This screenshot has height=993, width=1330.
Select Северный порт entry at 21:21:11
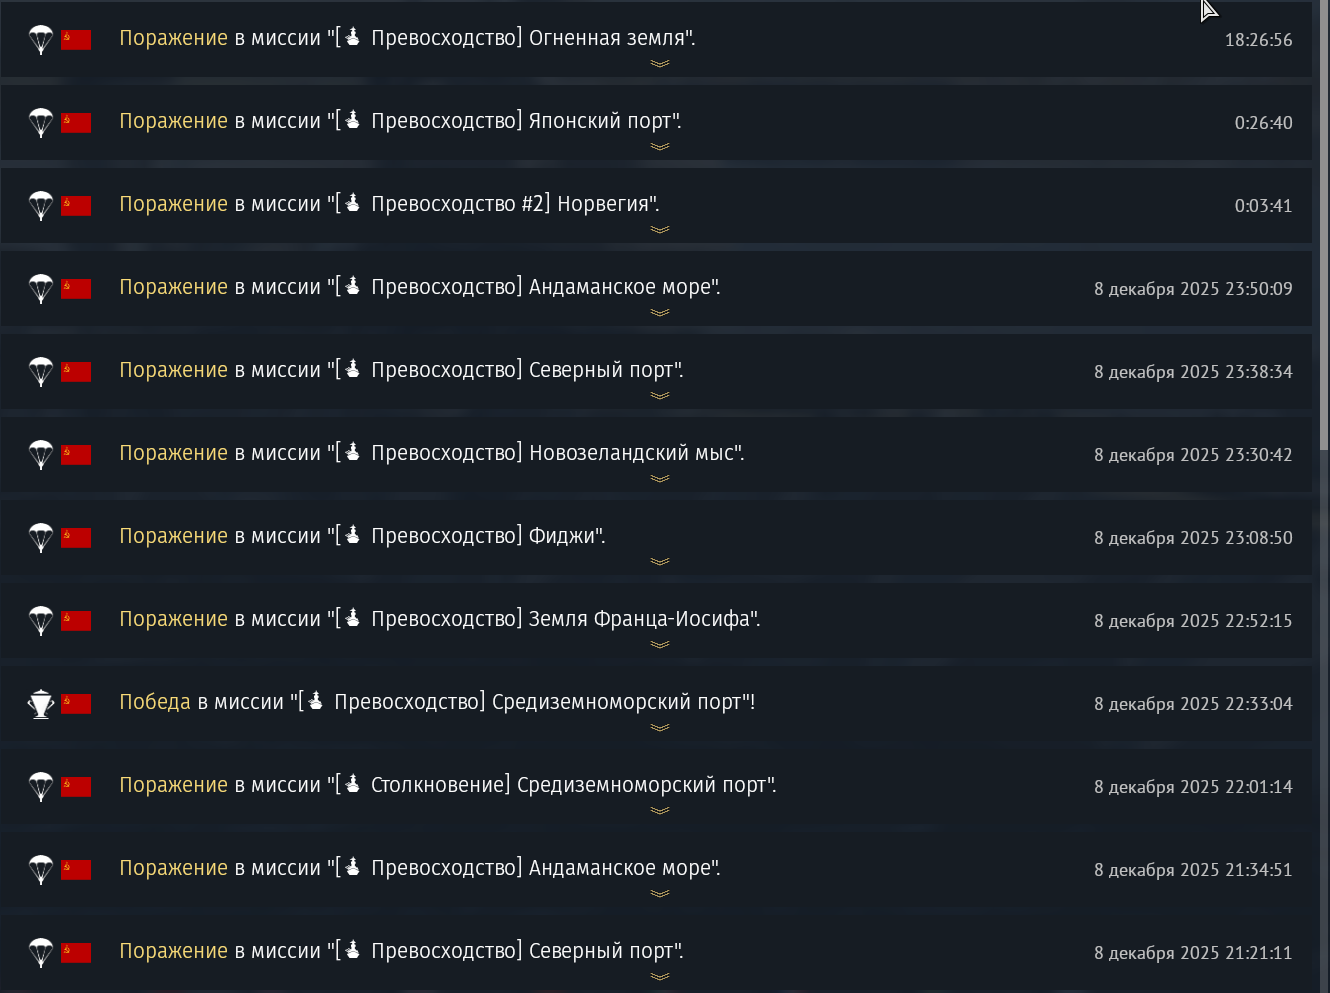click(x=401, y=951)
